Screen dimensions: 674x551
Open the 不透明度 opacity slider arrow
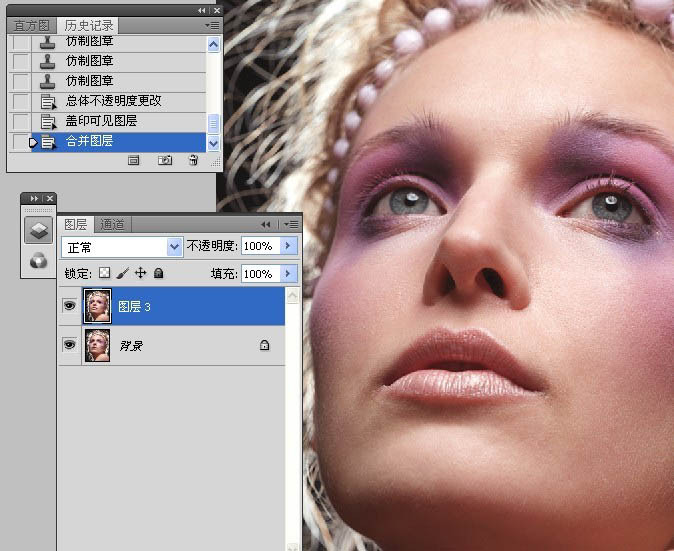[290, 246]
